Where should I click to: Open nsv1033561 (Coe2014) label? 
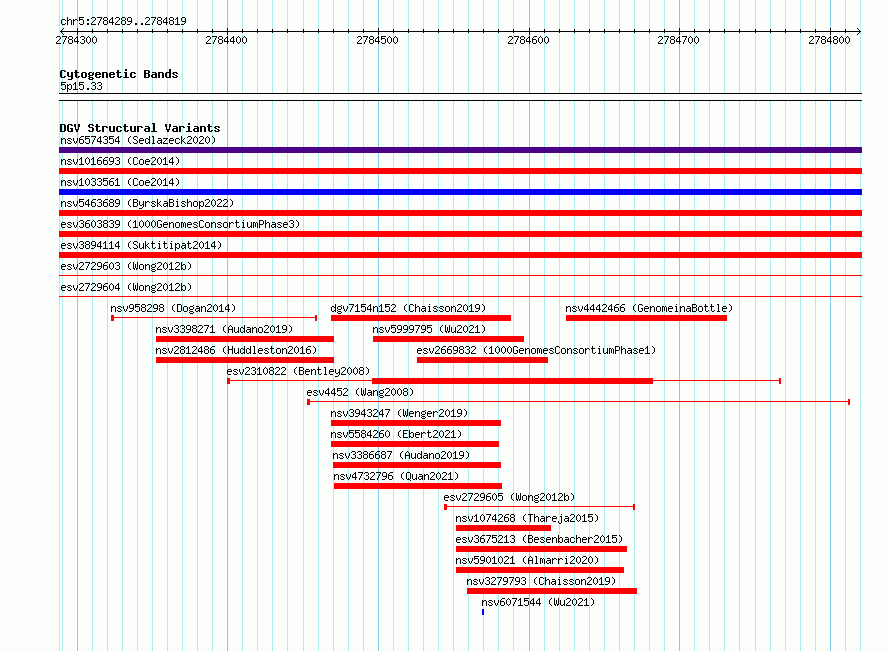tap(120, 182)
